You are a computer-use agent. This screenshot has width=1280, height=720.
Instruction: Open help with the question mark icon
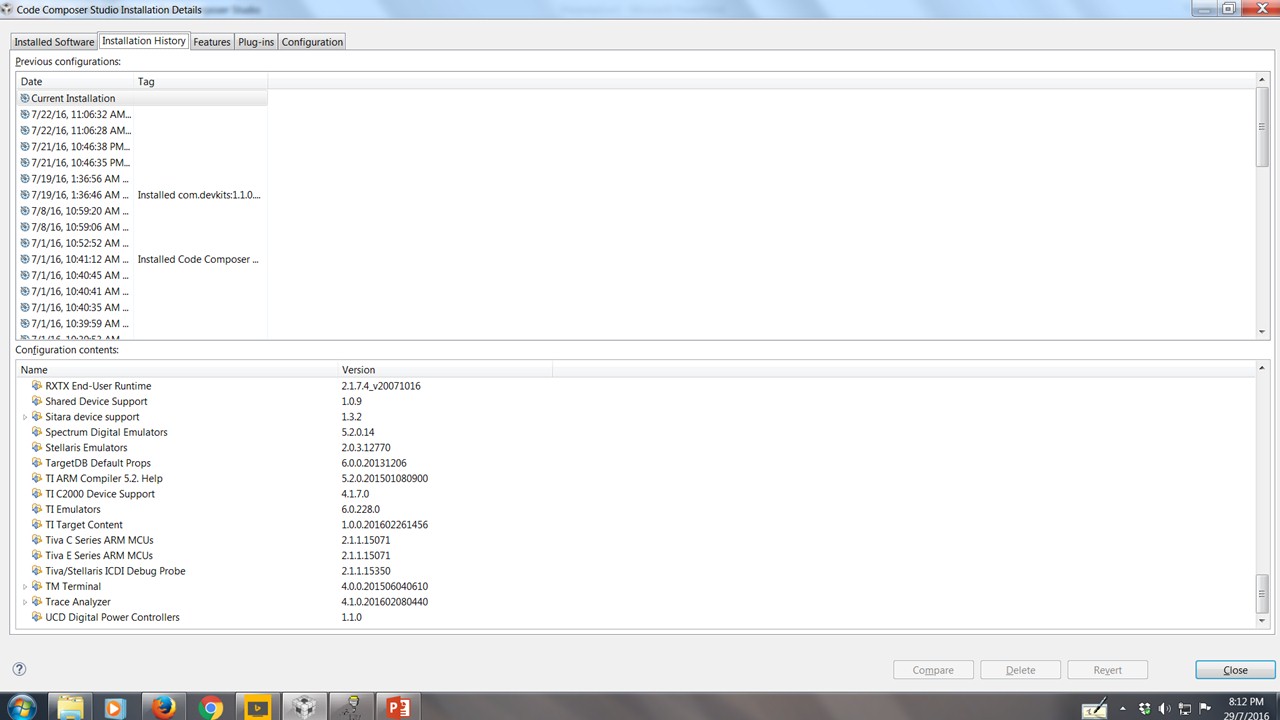pyautogui.click(x=19, y=669)
